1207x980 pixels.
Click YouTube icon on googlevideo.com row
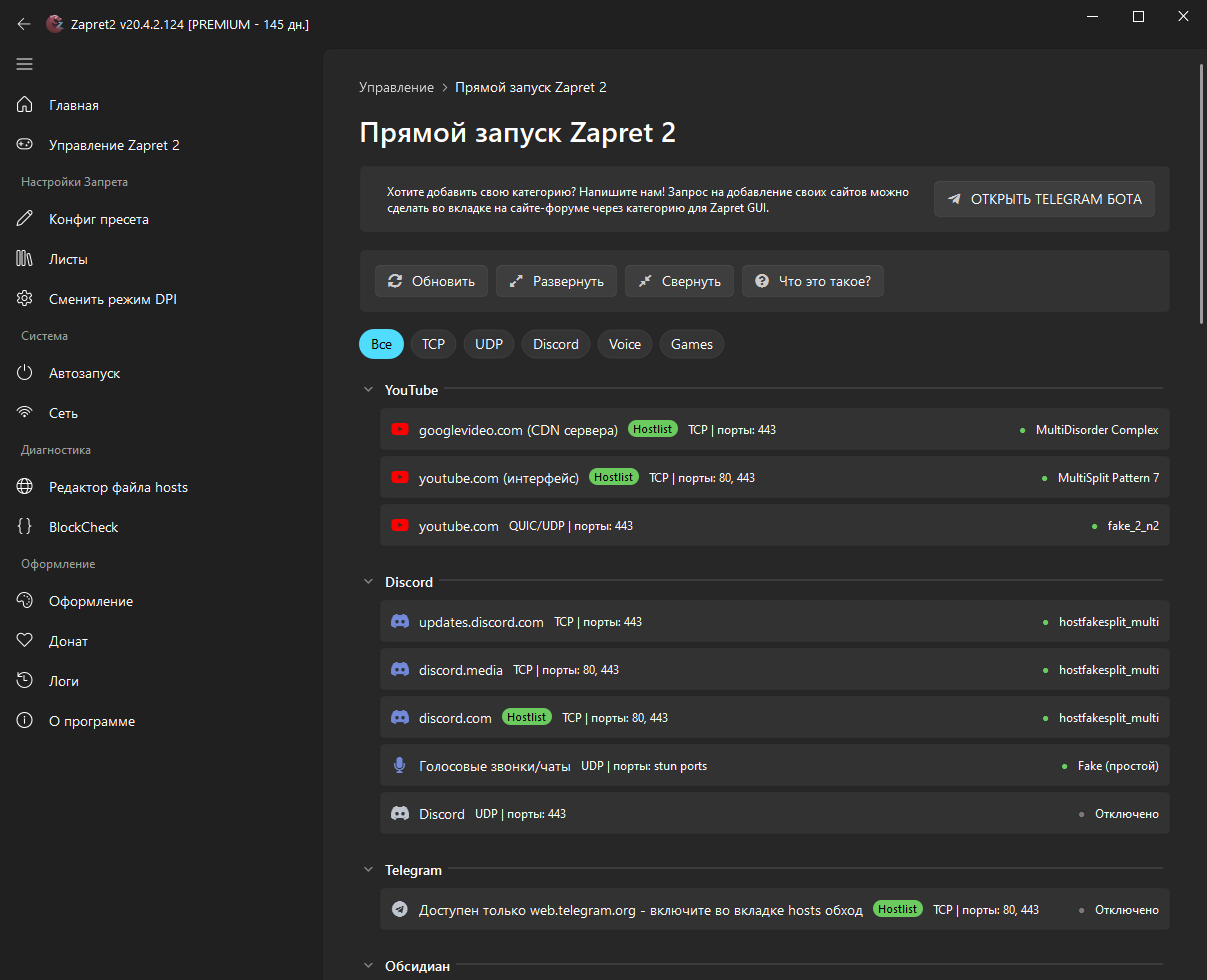(400, 430)
